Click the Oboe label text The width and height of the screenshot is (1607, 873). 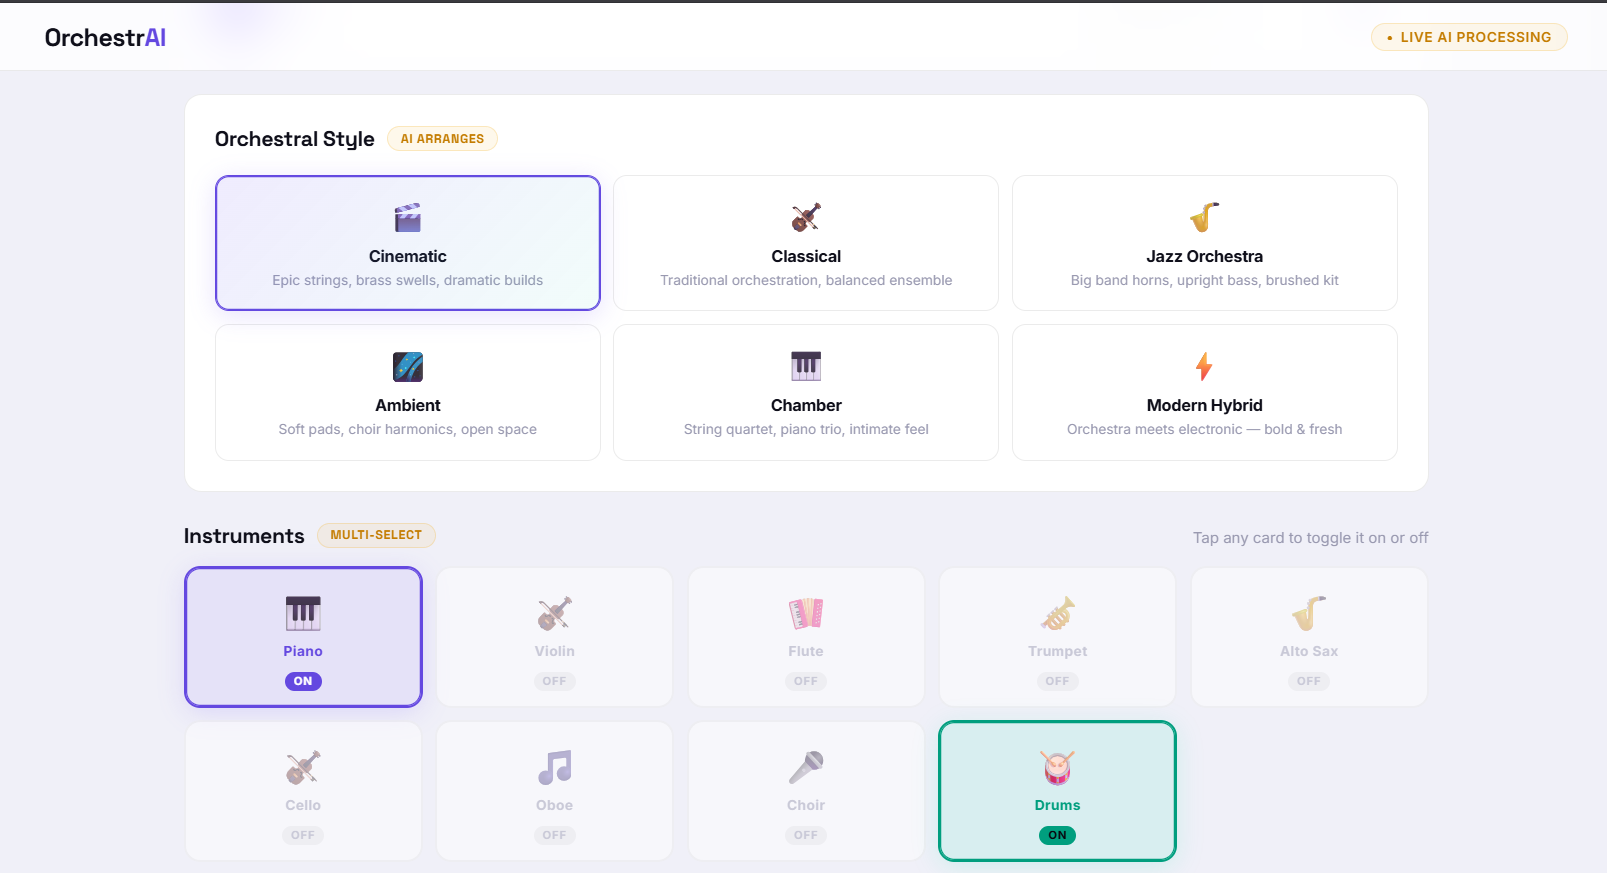(x=555, y=805)
